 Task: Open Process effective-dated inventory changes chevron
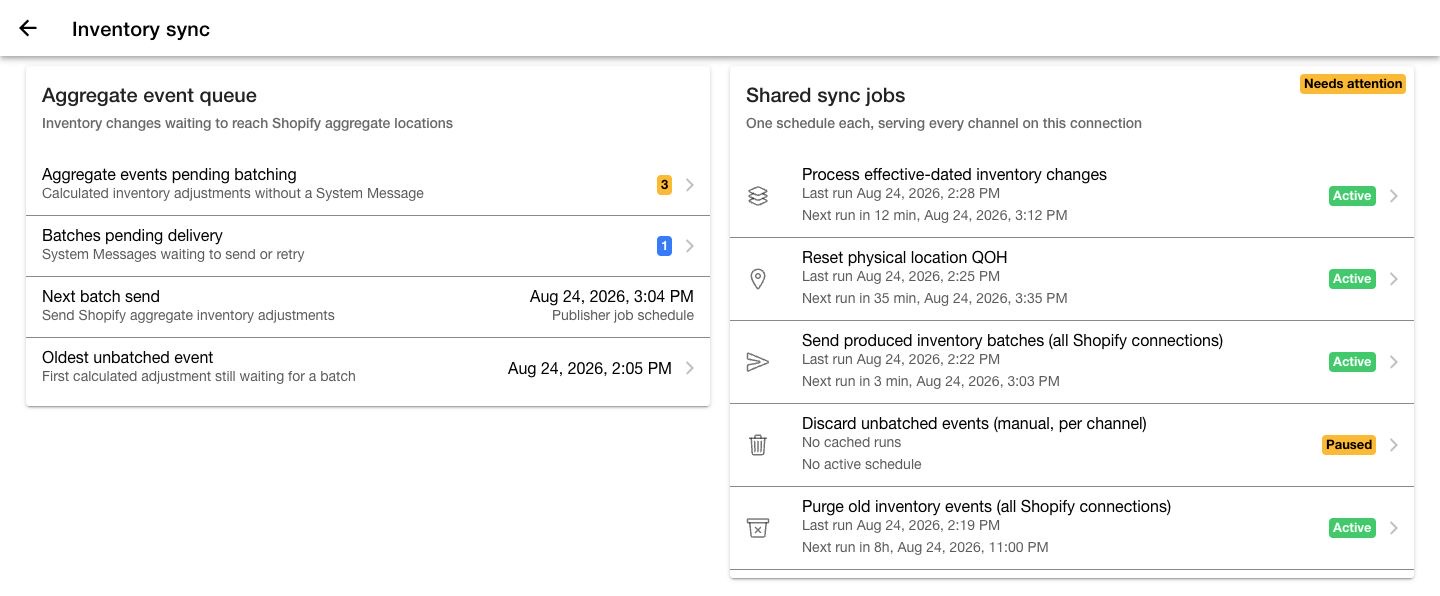(1394, 196)
